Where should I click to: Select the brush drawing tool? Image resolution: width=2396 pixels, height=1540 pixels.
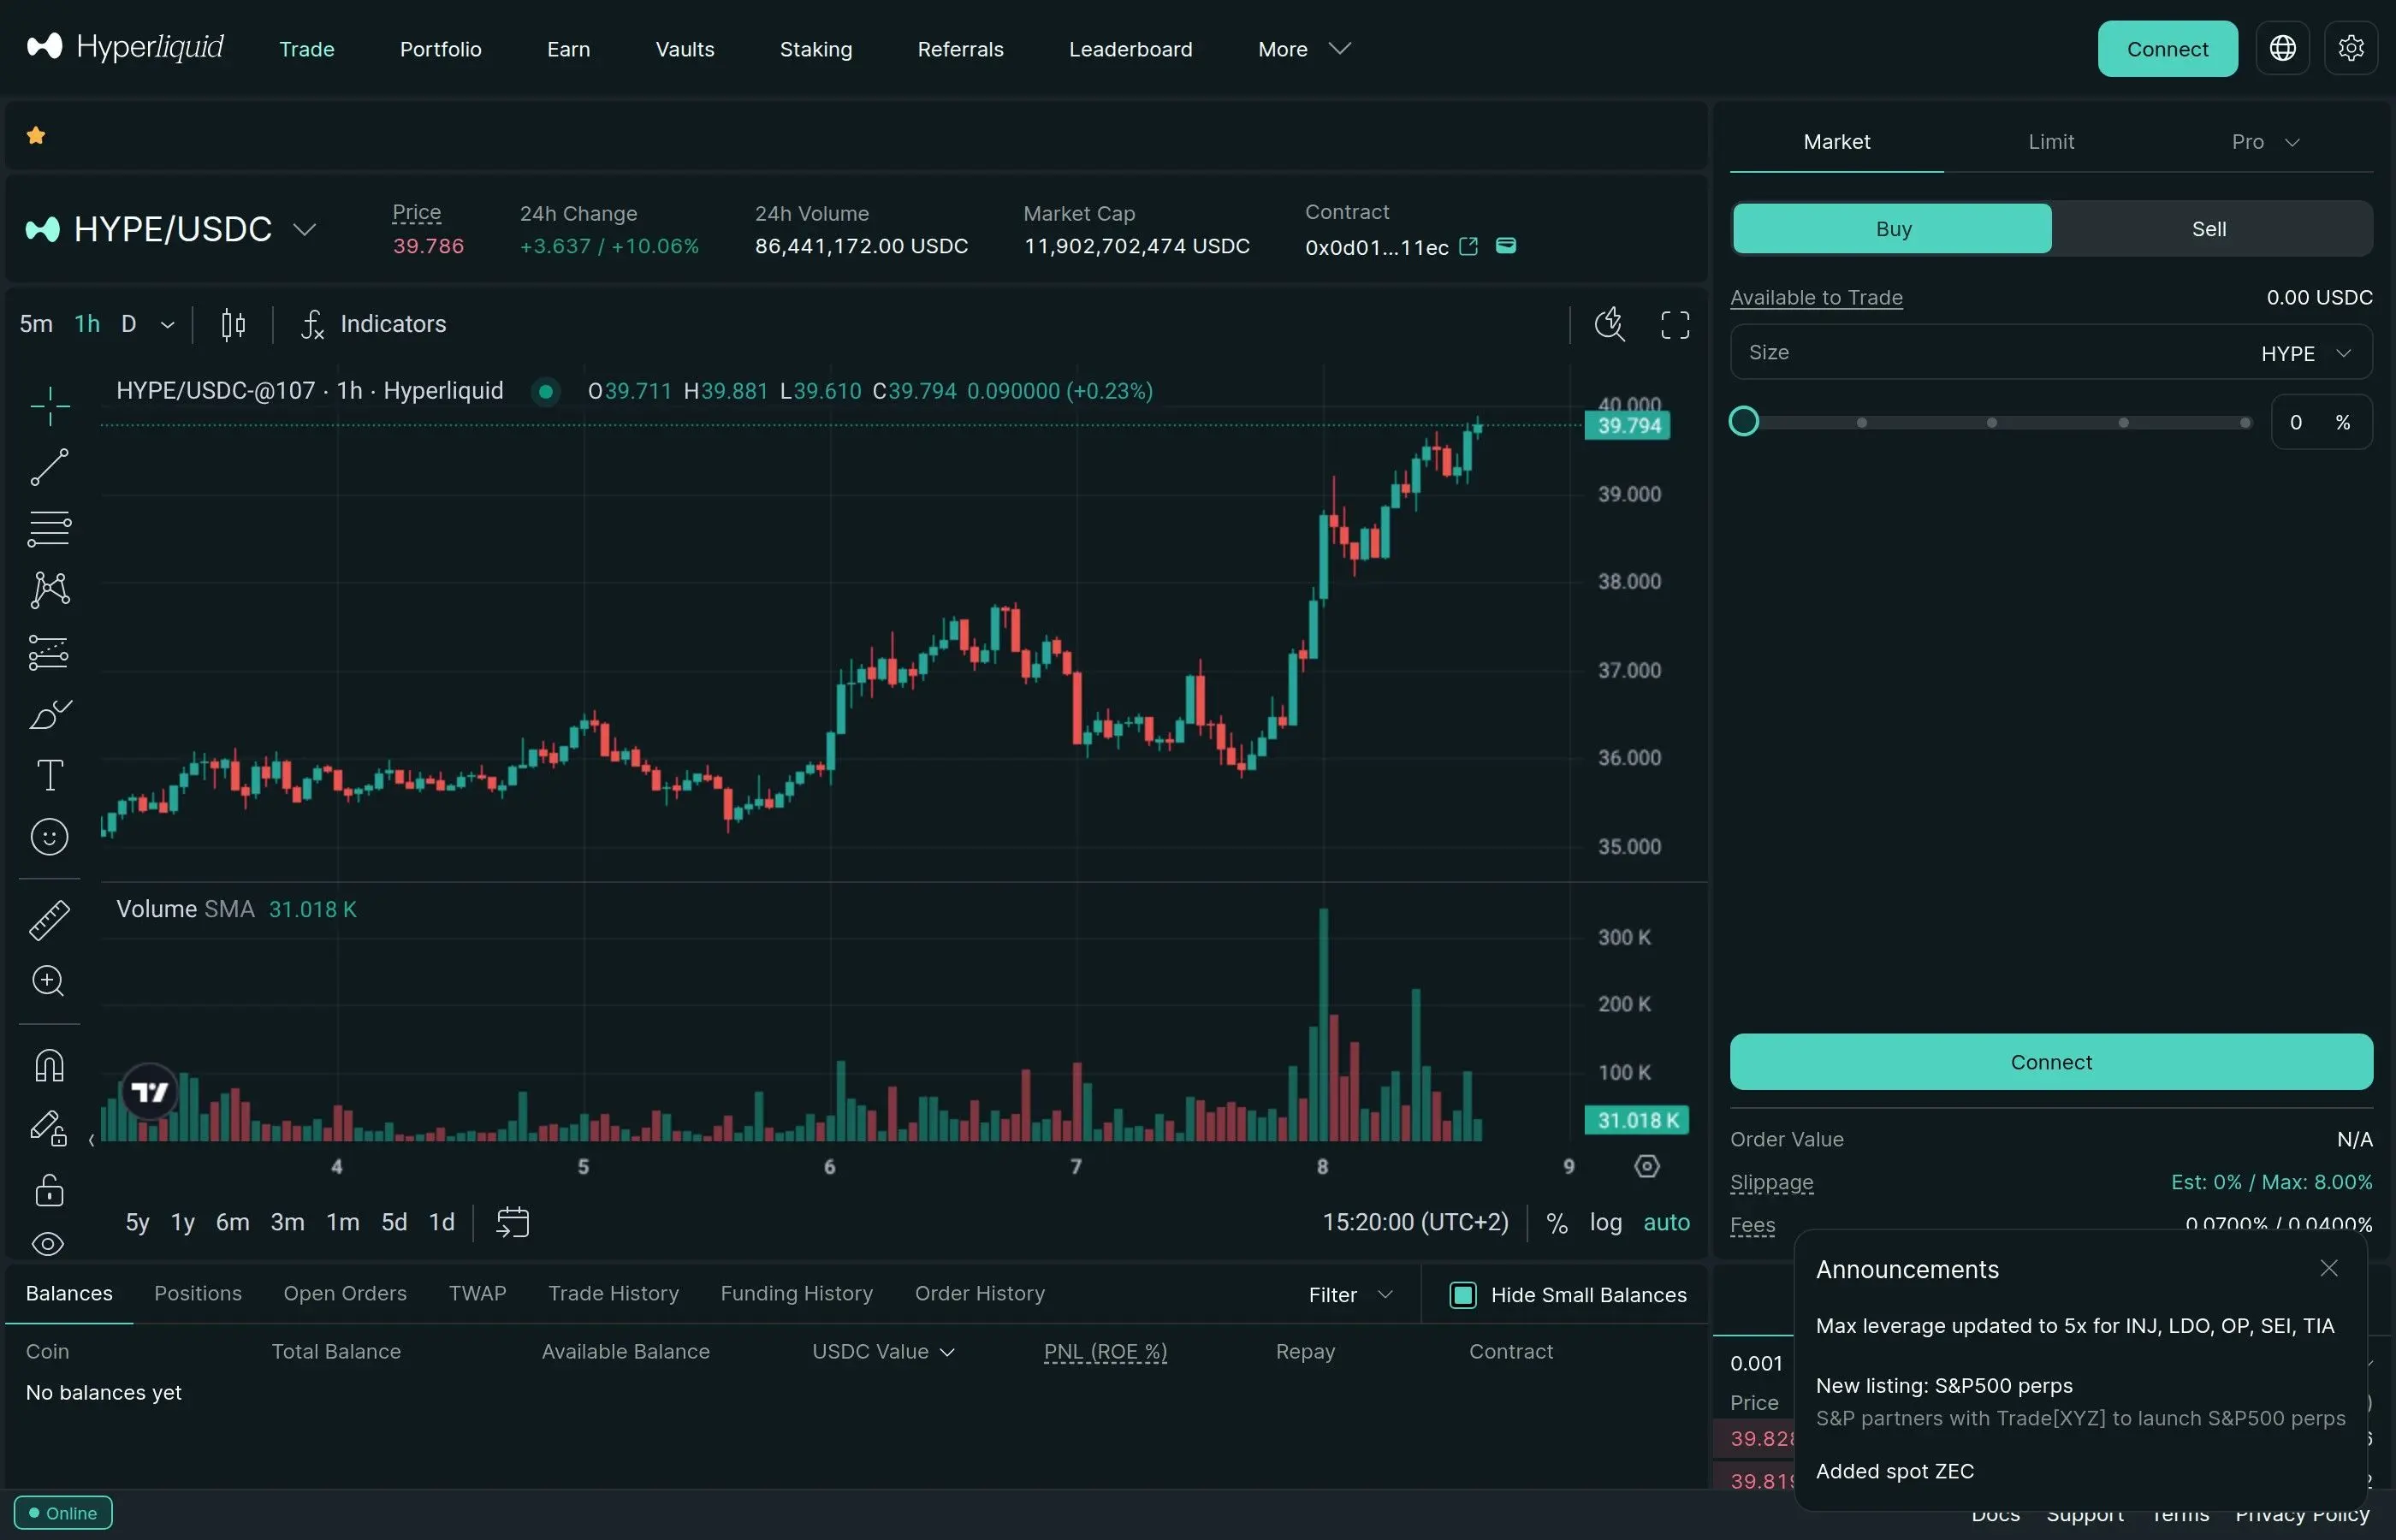tap(49, 714)
